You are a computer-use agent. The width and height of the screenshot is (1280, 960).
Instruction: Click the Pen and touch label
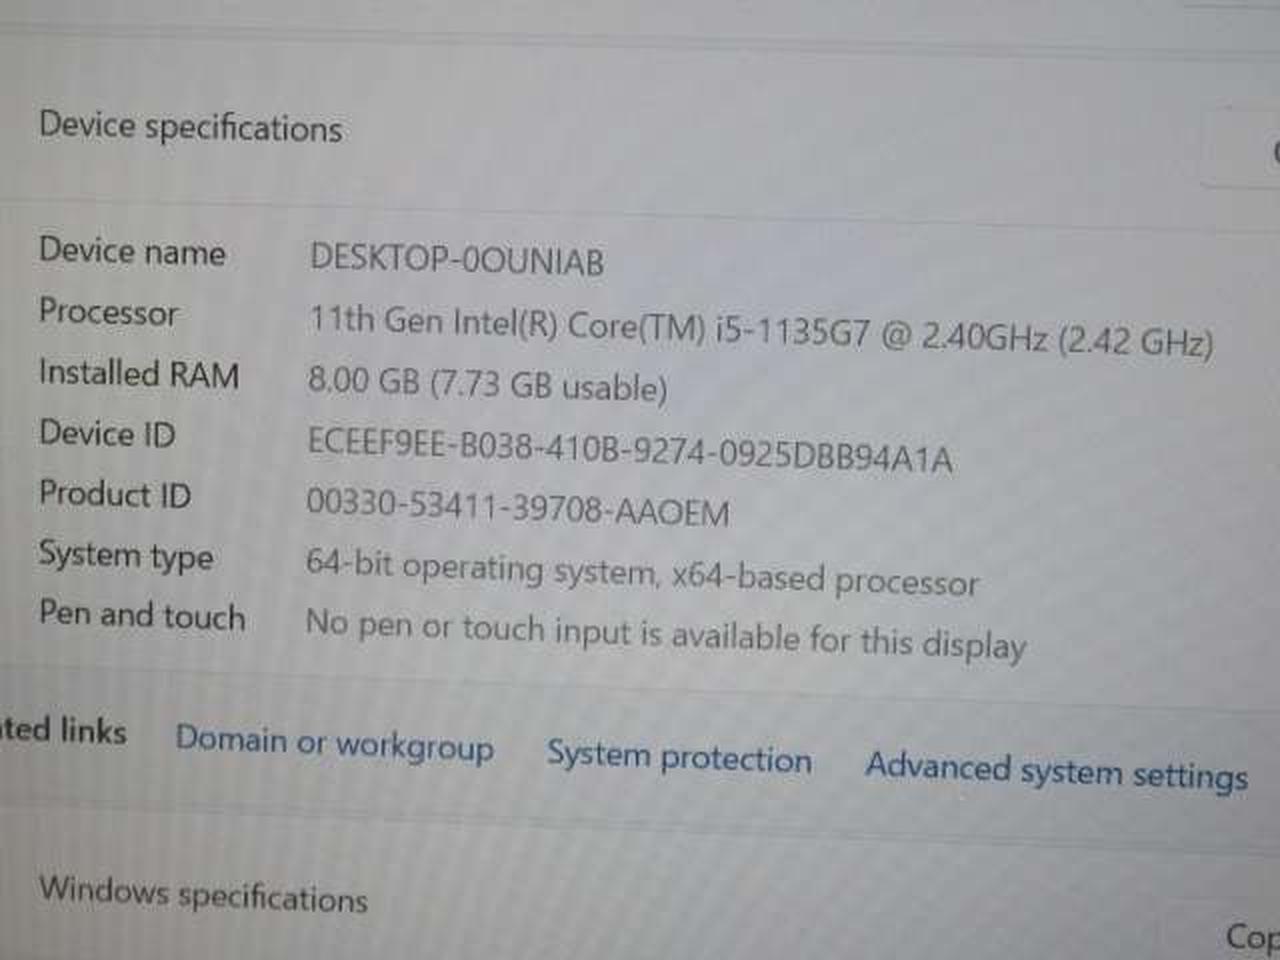(x=141, y=615)
